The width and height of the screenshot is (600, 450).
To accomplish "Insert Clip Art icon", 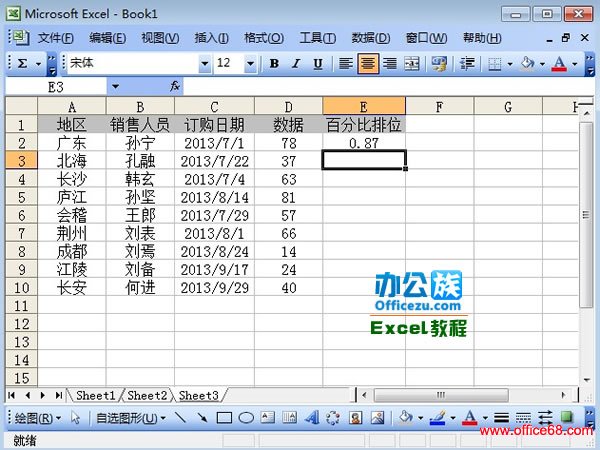I will [355, 417].
